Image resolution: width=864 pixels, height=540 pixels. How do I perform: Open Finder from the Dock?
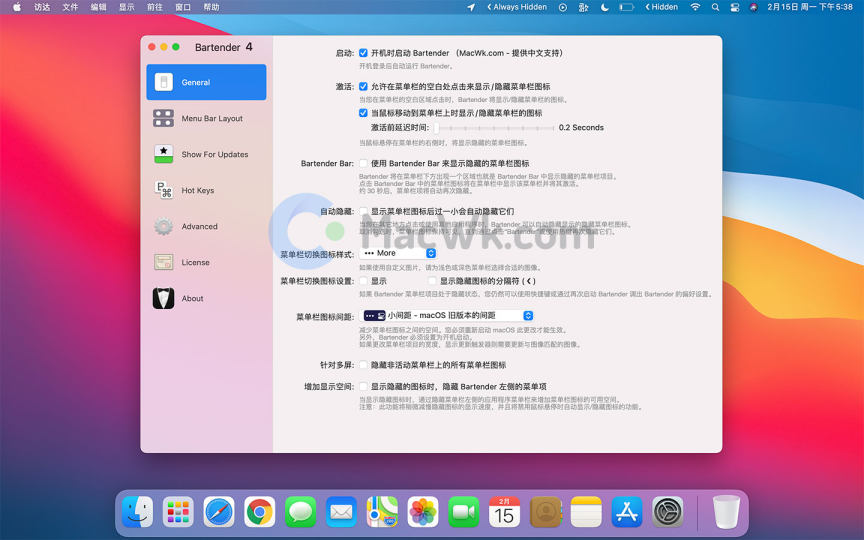click(x=138, y=512)
